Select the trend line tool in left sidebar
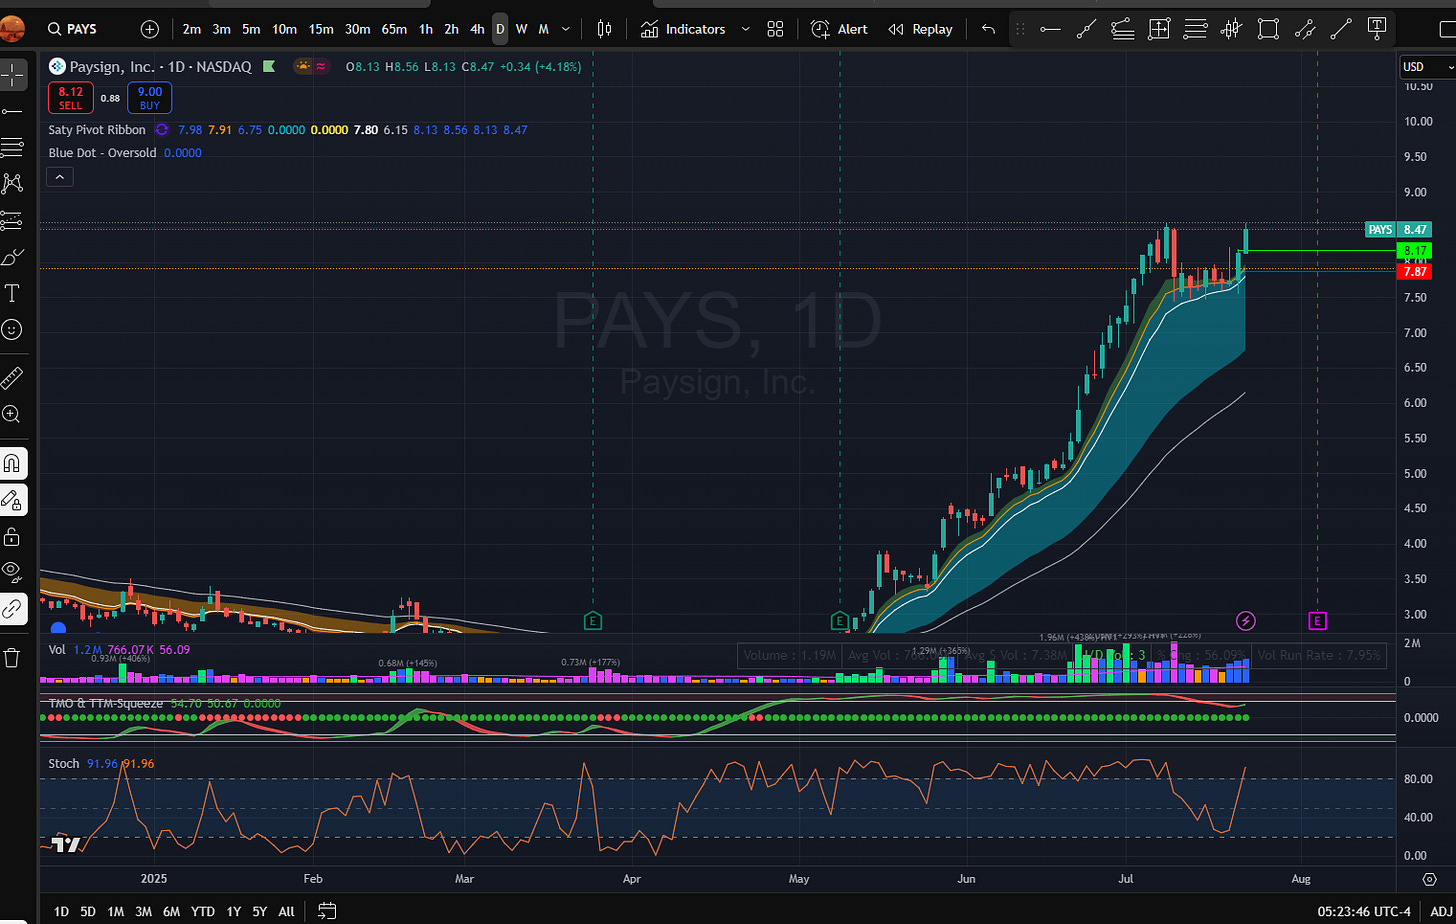1456x924 pixels. click(12, 111)
